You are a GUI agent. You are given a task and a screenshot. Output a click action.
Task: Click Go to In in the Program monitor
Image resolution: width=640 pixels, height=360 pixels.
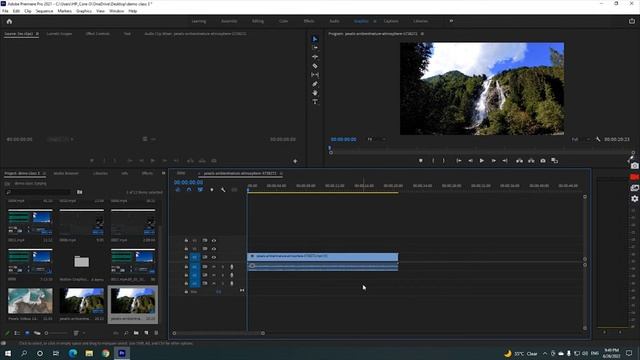coord(458,161)
